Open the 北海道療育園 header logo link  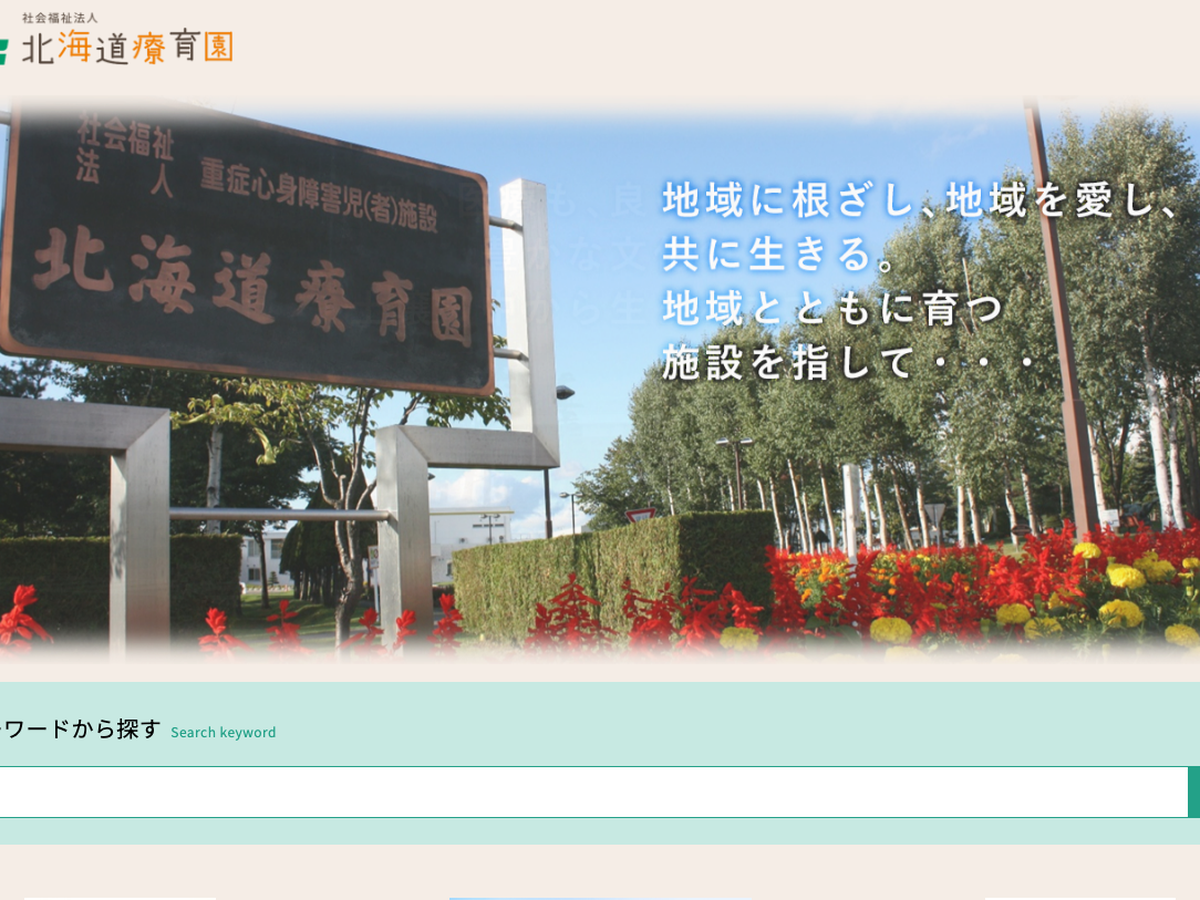click(127, 47)
